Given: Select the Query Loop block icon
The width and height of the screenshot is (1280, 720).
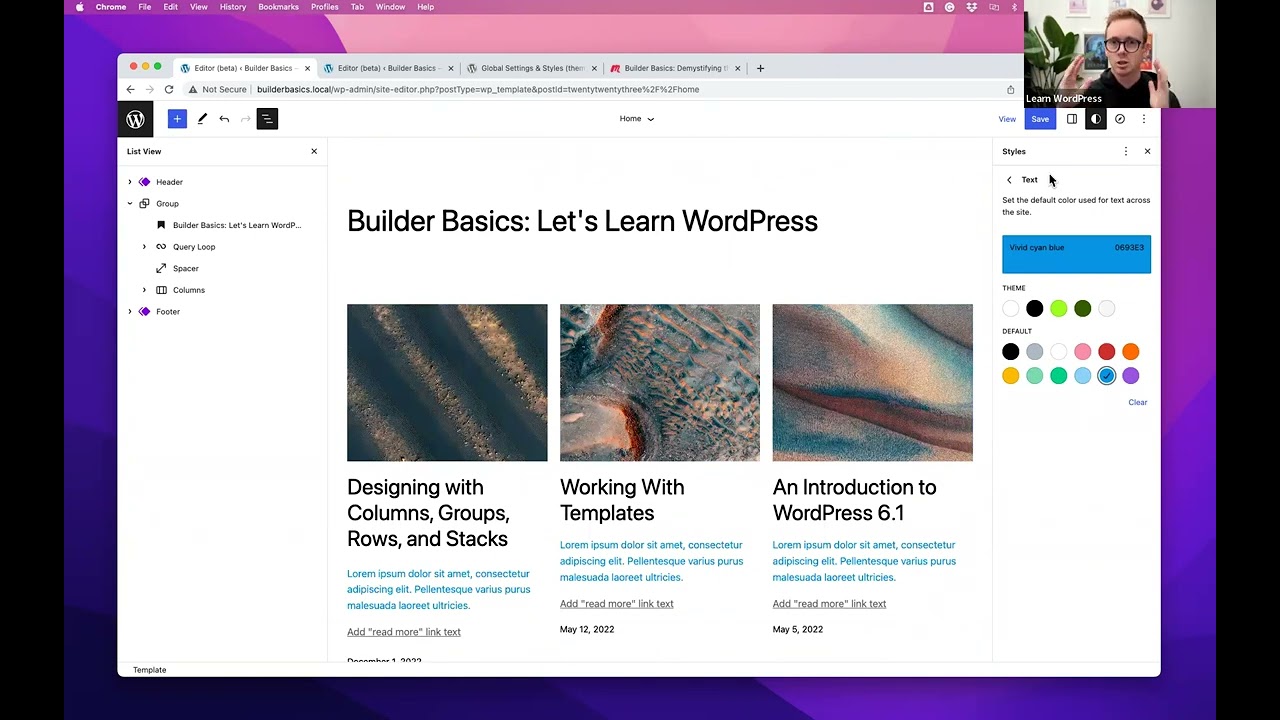Looking at the screenshot, I should (x=161, y=247).
